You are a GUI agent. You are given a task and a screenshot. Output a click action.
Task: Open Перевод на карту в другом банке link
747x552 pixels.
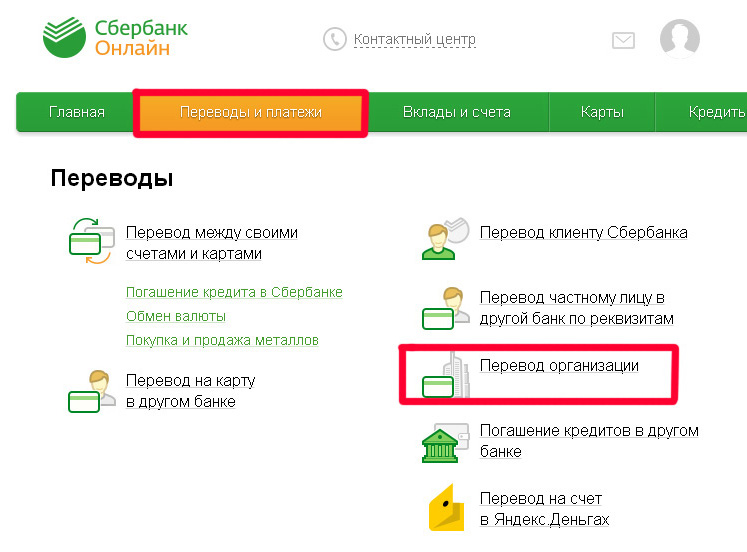tap(191, 391)
